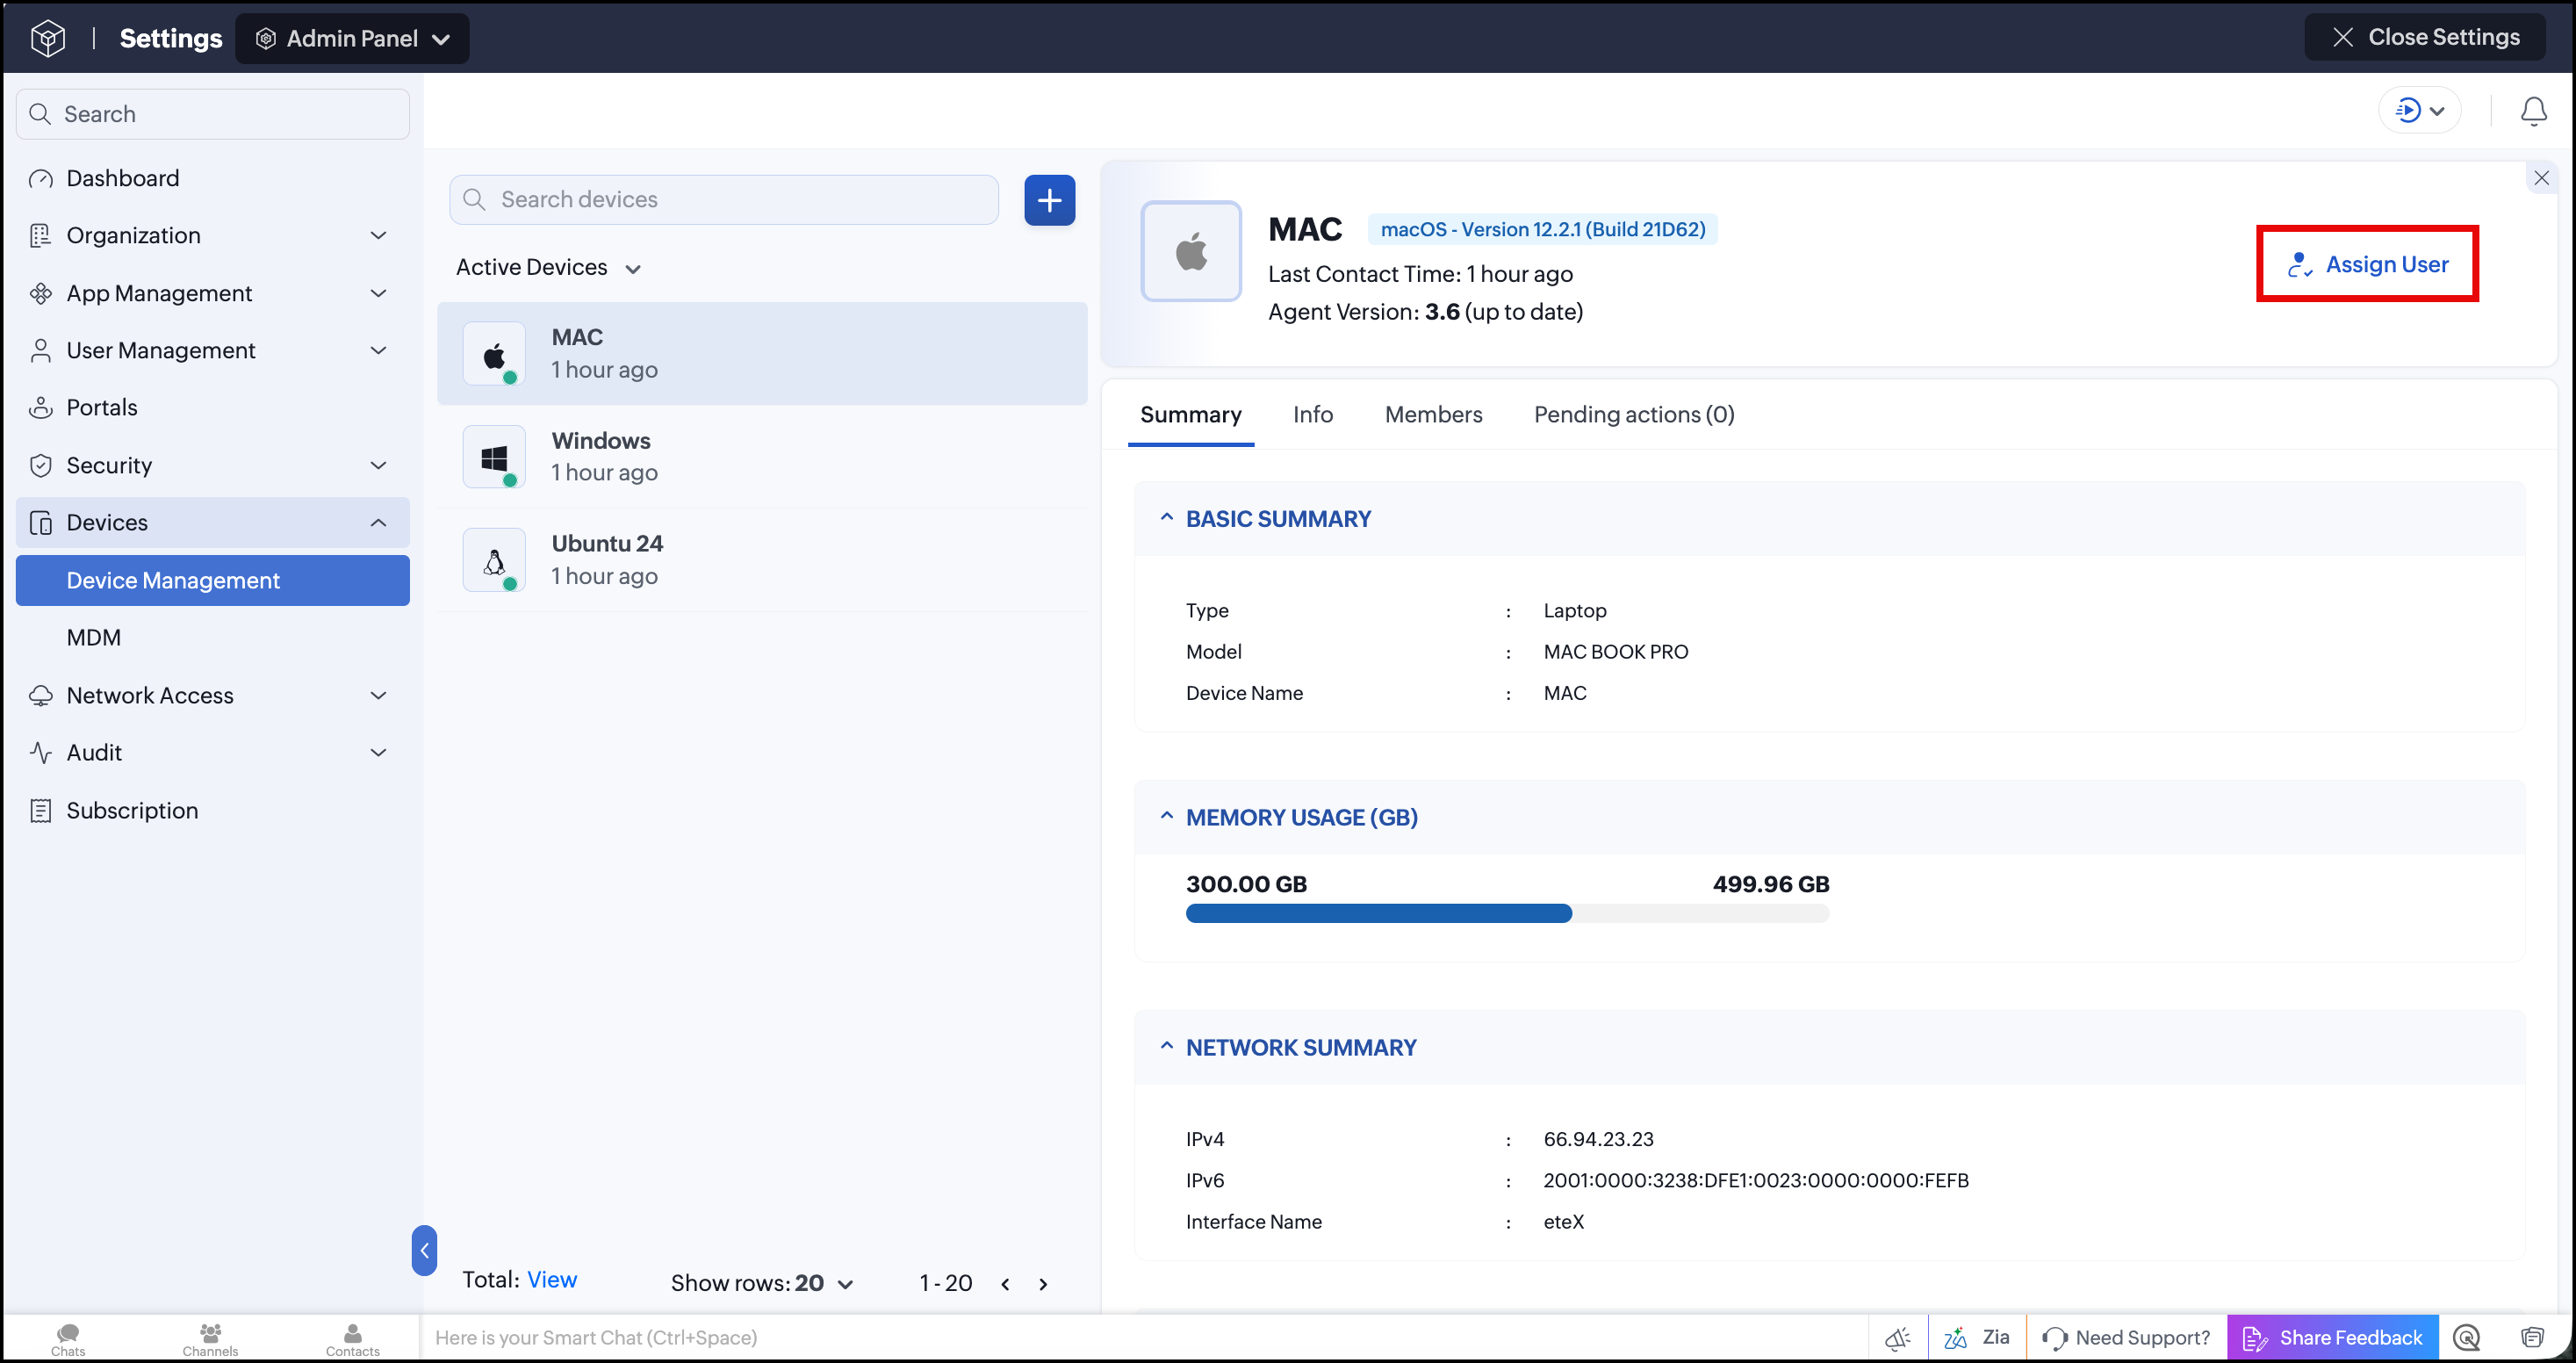Screen dimensions: 2576x1363
Task: Open the Zia assistant
Action: [x=1977, y=1338]
